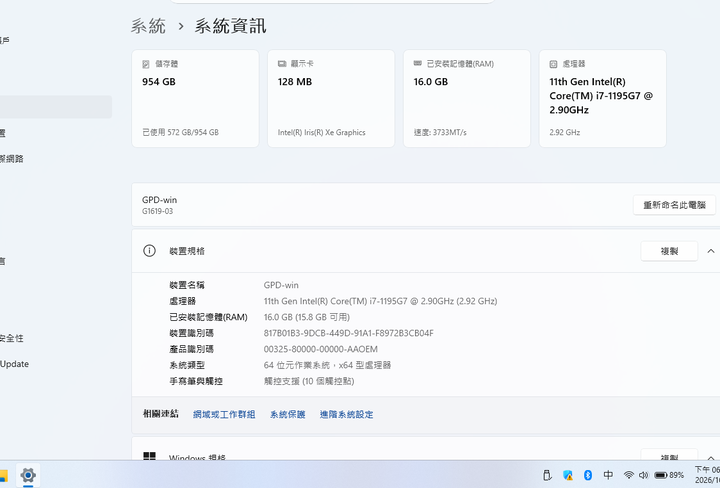Click the USB safely remove icon
Image resolution: width=720 pixels, height=488 pixels.
pyautogui.click(x=547, y=475)
